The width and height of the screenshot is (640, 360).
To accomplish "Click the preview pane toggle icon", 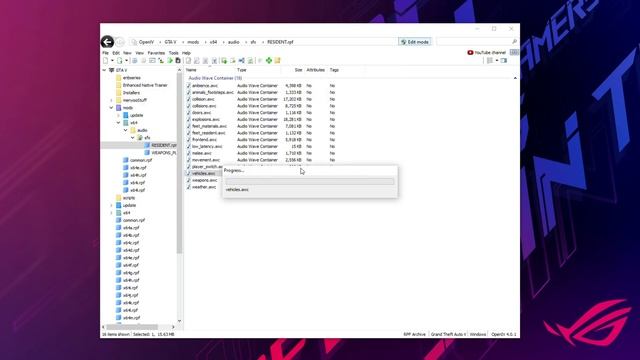I will pyautogui.click(x=504, y=60).
